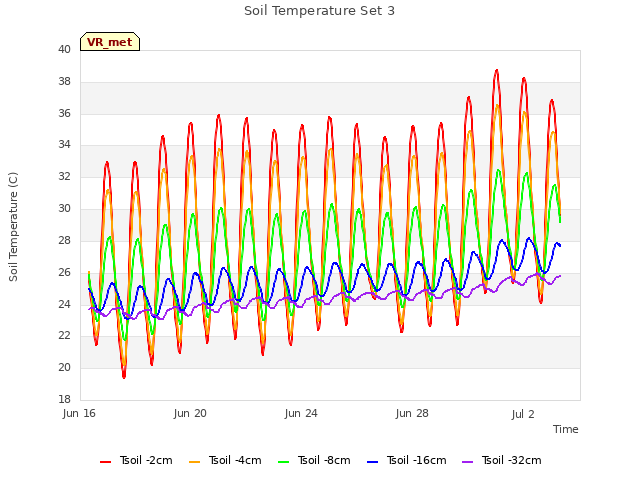The width and height of the screenshot is (640, 480).
Task: Select the Tsoil -2cm legend label
Action: click(x=146, y=460)
